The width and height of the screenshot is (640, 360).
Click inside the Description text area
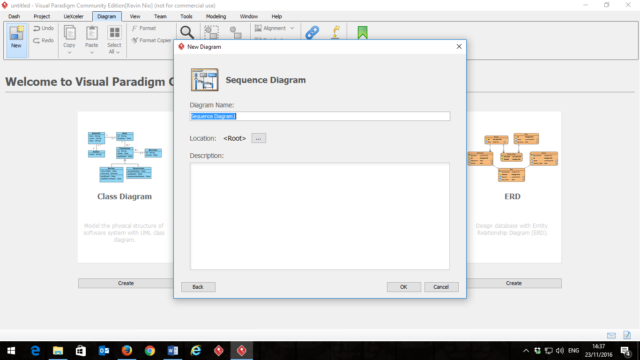coord(320,216)
